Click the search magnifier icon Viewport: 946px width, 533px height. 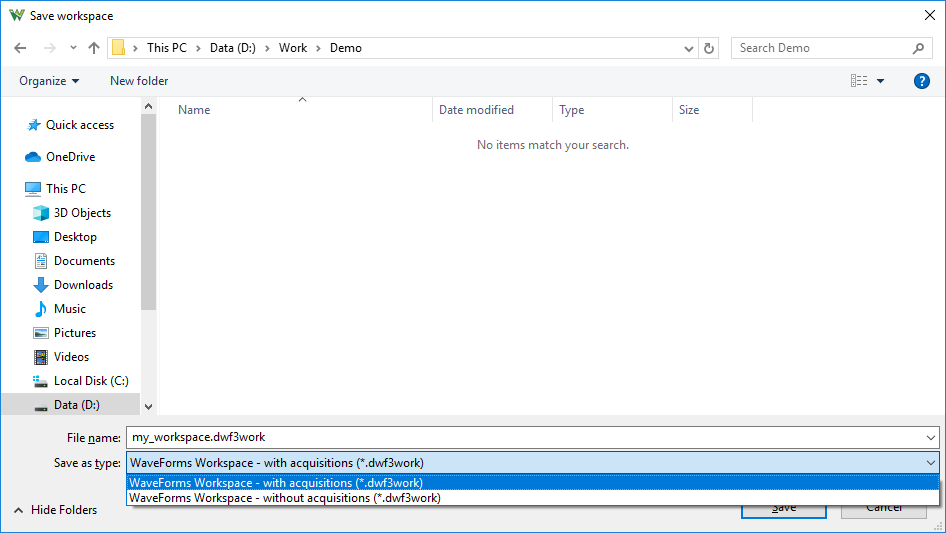point(918,48)
